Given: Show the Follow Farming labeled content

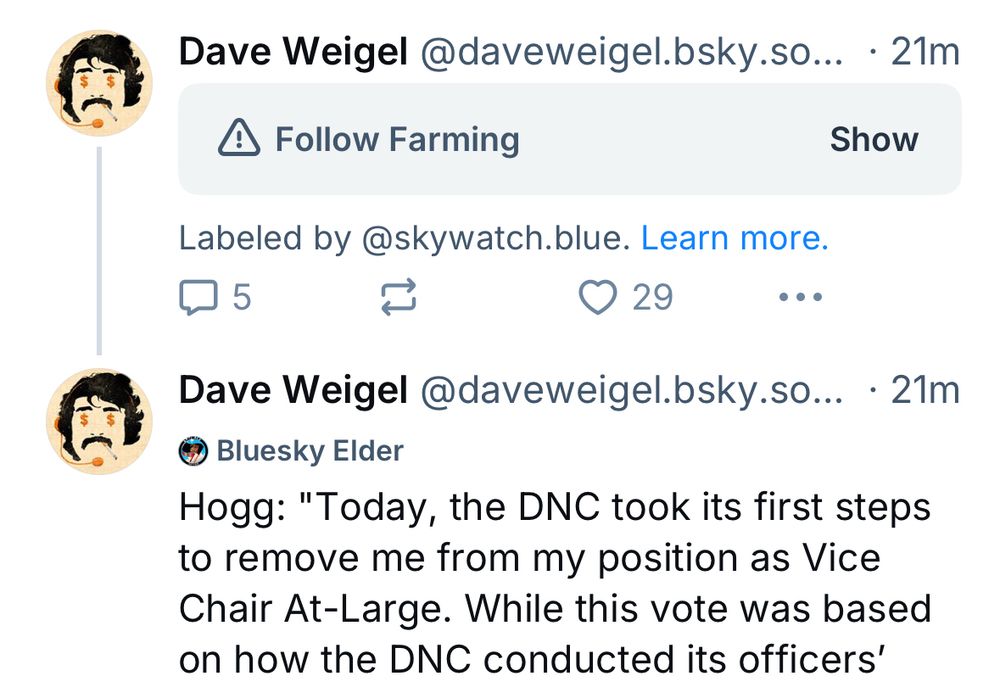Looking at the screenshot, I should coord(874,139).
